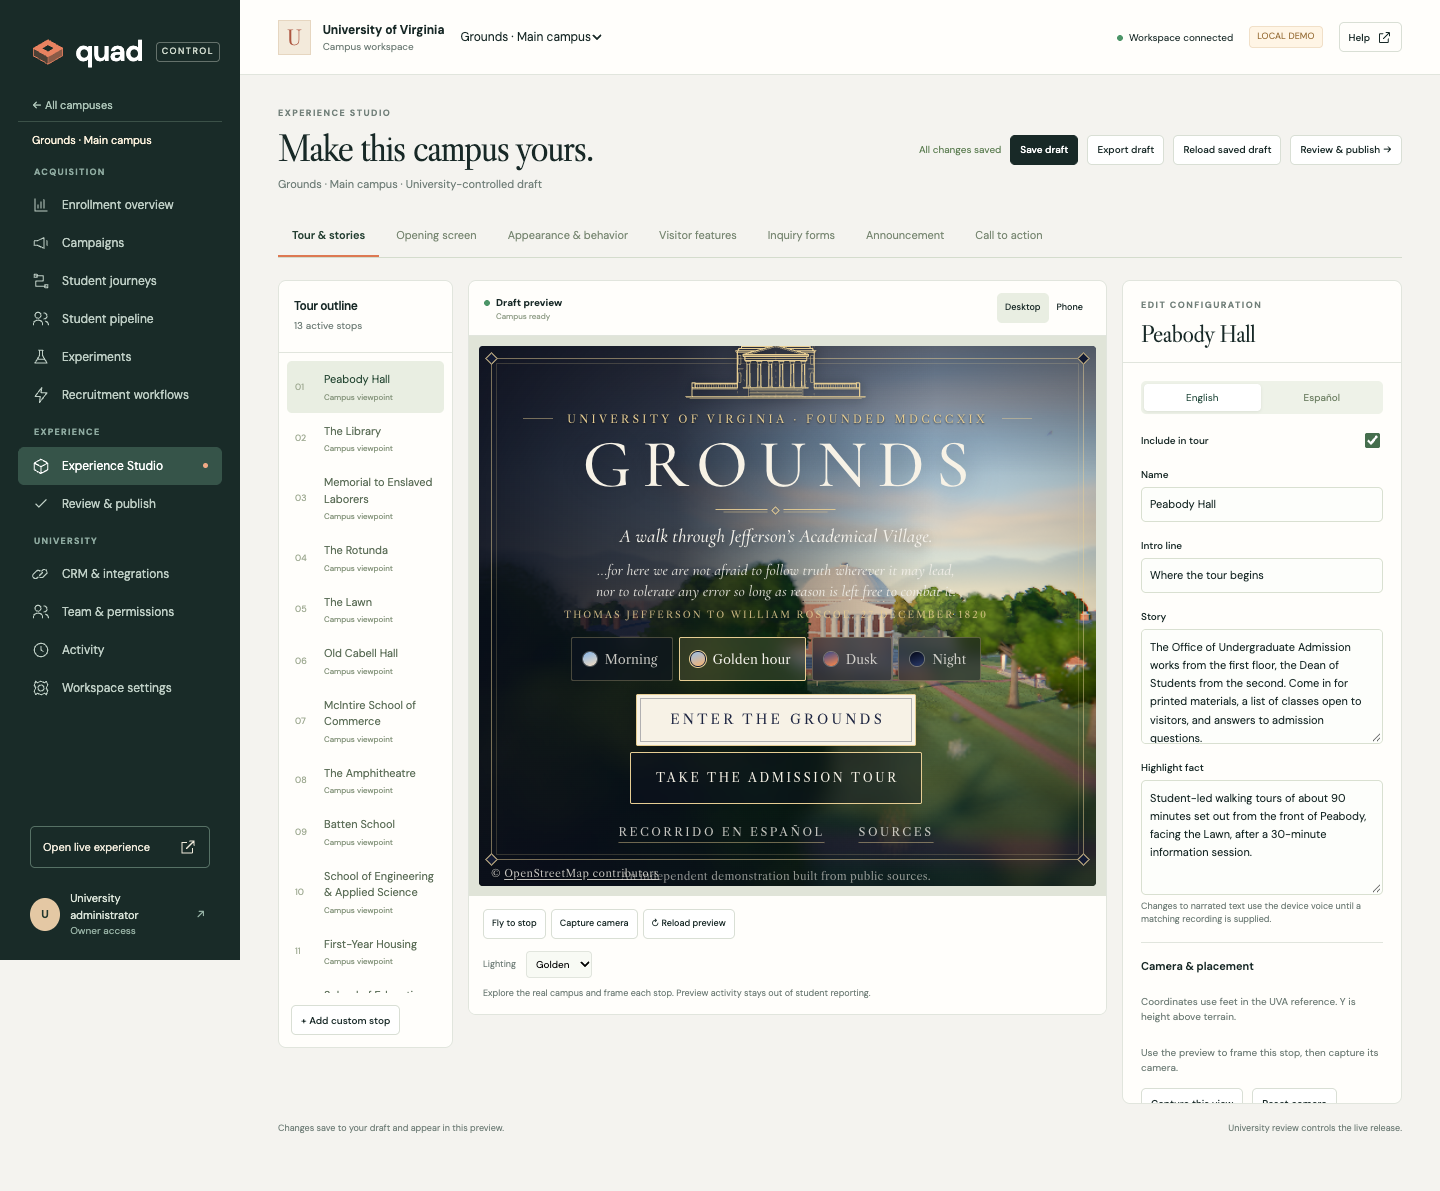The width and height of the screenshot is (1440, 1191).
Task: Click the Recruitment workflows lightning icon
Action: 41,395
